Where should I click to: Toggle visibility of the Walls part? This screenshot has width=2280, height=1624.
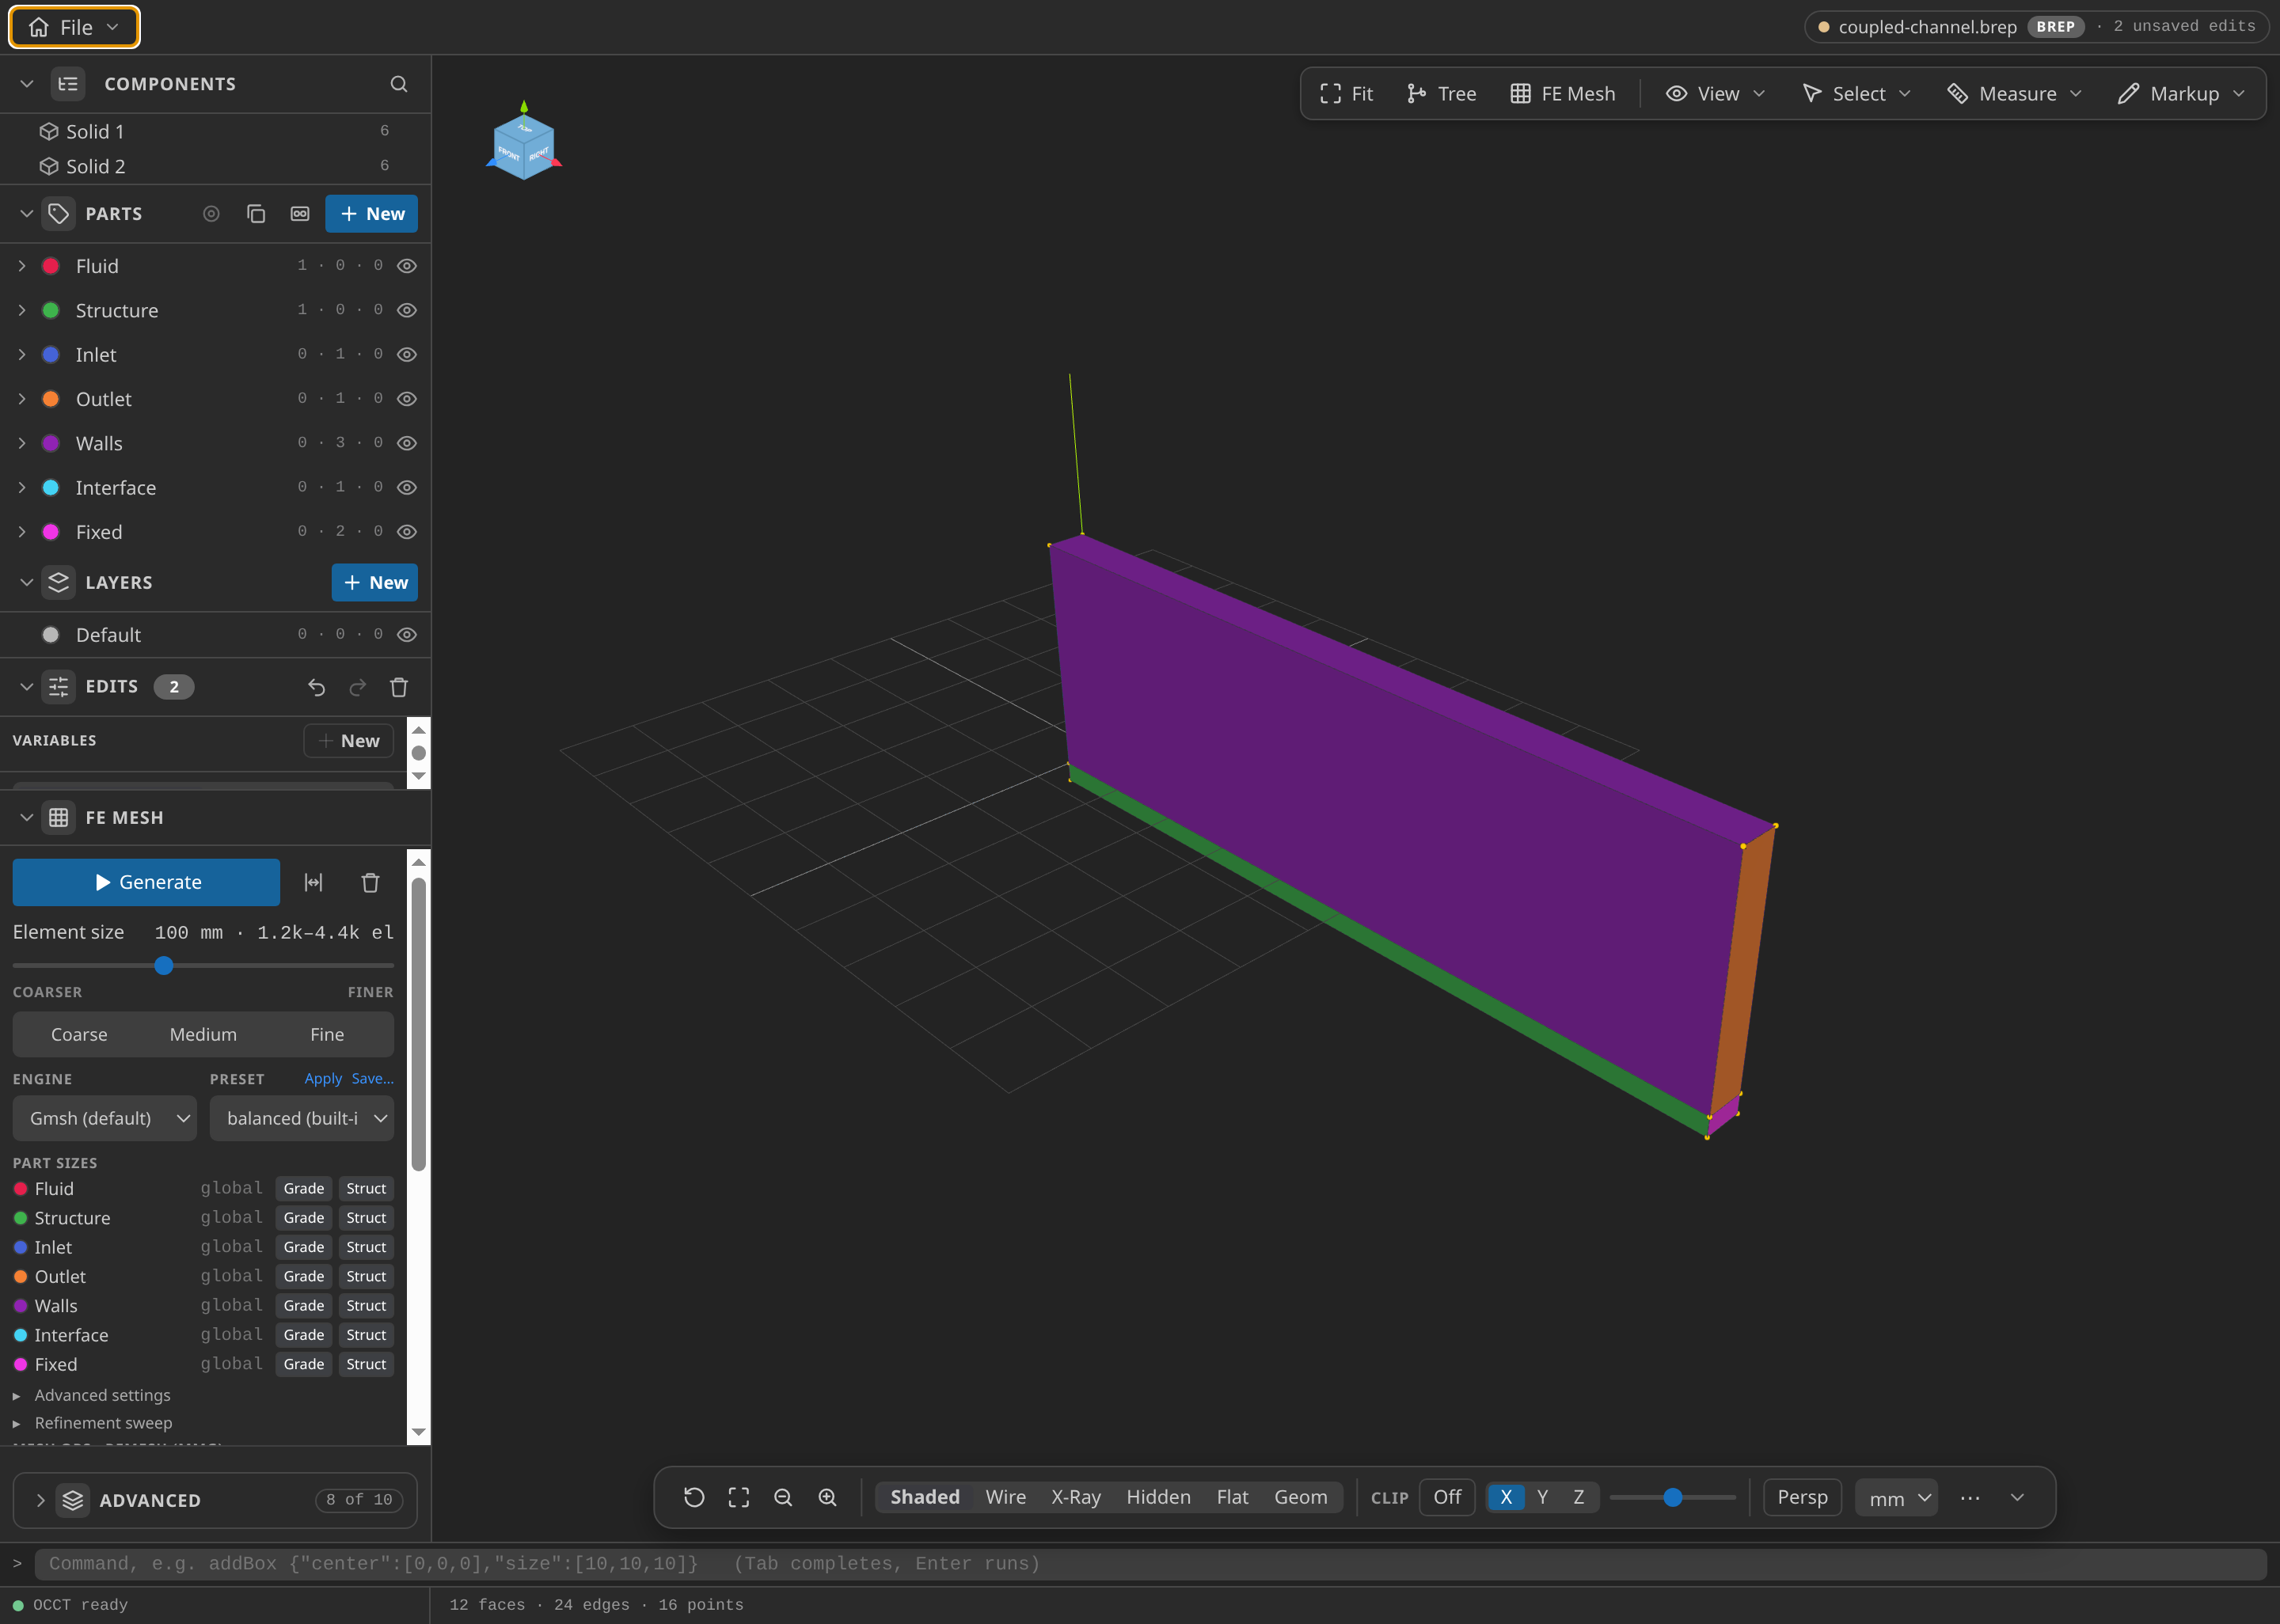click(x=406, y=443)
